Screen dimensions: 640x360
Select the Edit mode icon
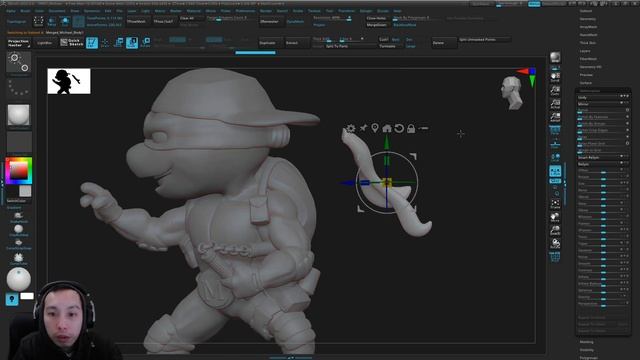92,43
